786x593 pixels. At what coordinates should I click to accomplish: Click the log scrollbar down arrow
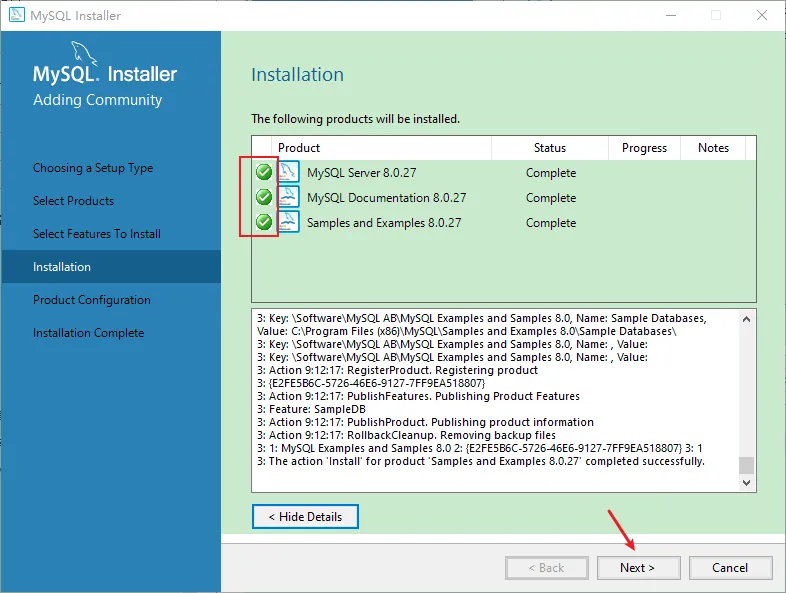point(747,482)
